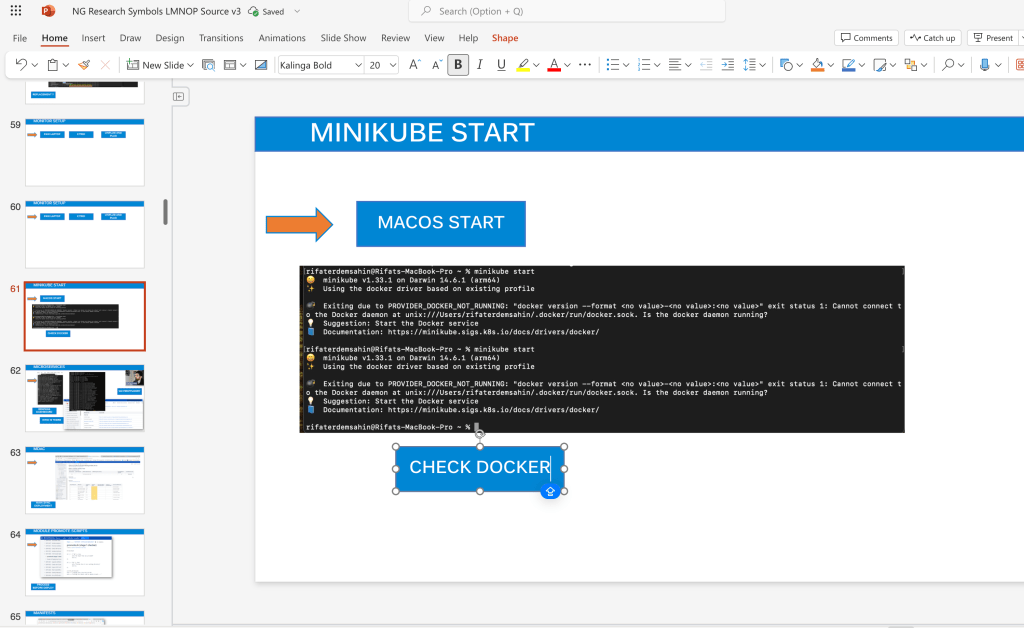1024x628 pixels.
Task: Switch to the Design tab
Action: 170,38
